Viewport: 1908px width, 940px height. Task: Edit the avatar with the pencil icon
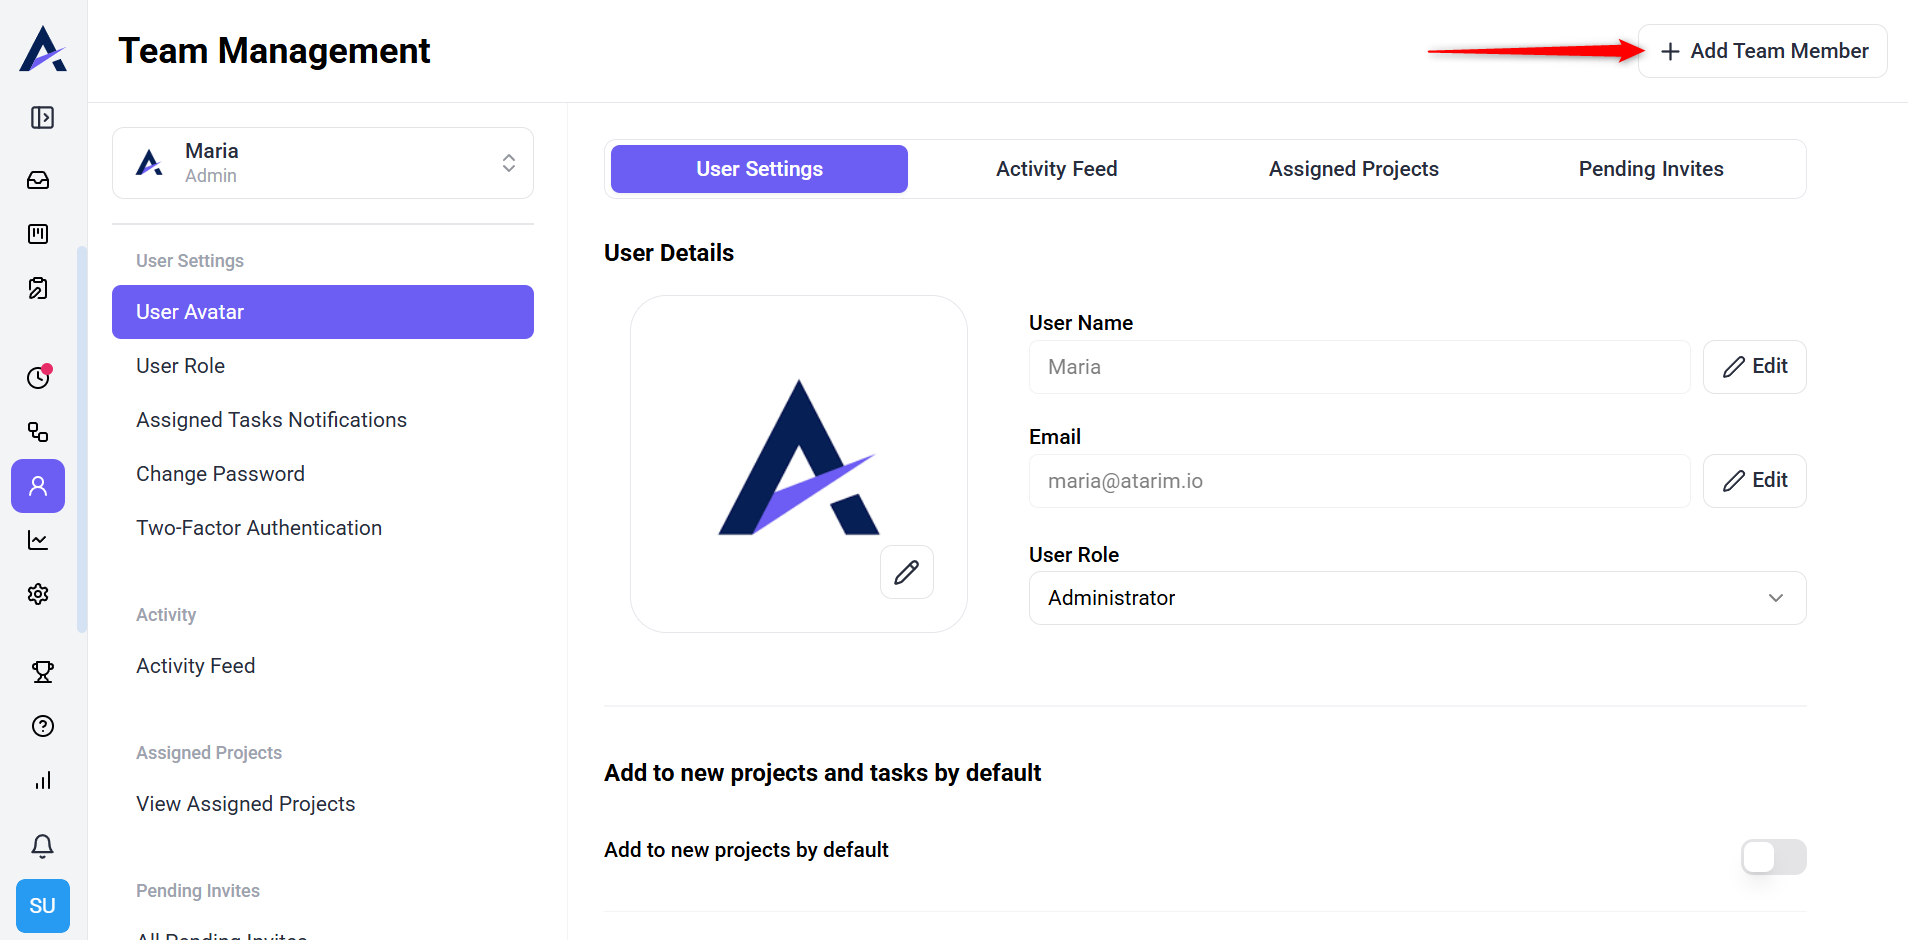(906, 572)
